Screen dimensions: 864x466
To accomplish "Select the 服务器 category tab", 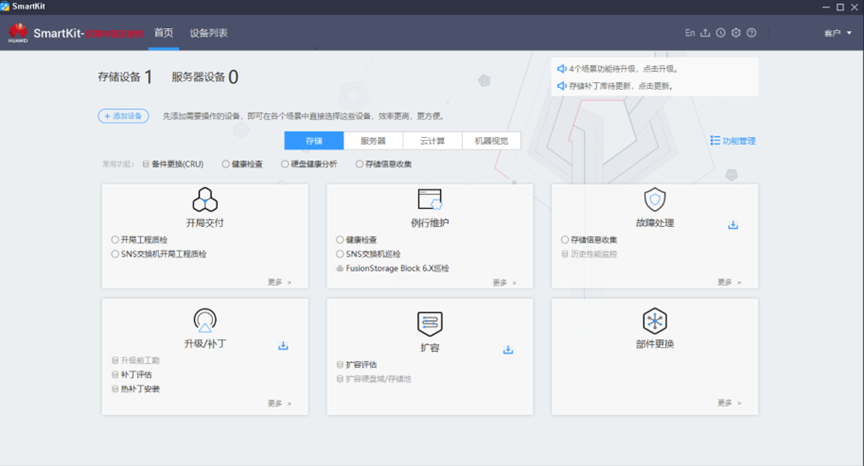I will pos(373,140).
